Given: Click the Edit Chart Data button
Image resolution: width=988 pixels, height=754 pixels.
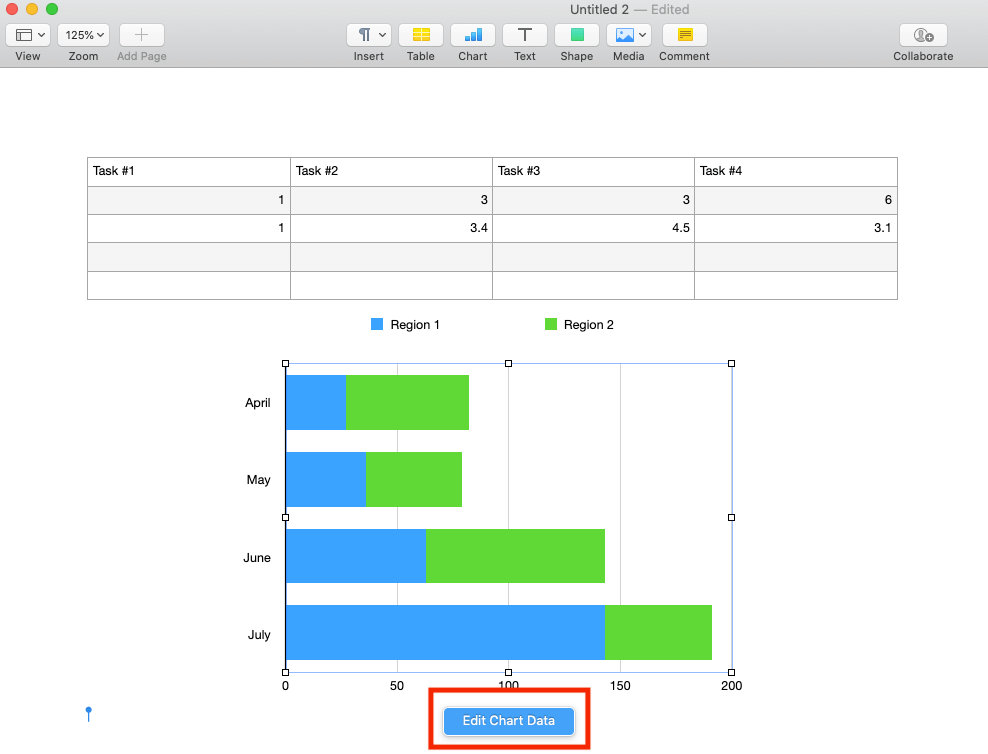Looking at the screenshot, I should click(x=508, y=721).
